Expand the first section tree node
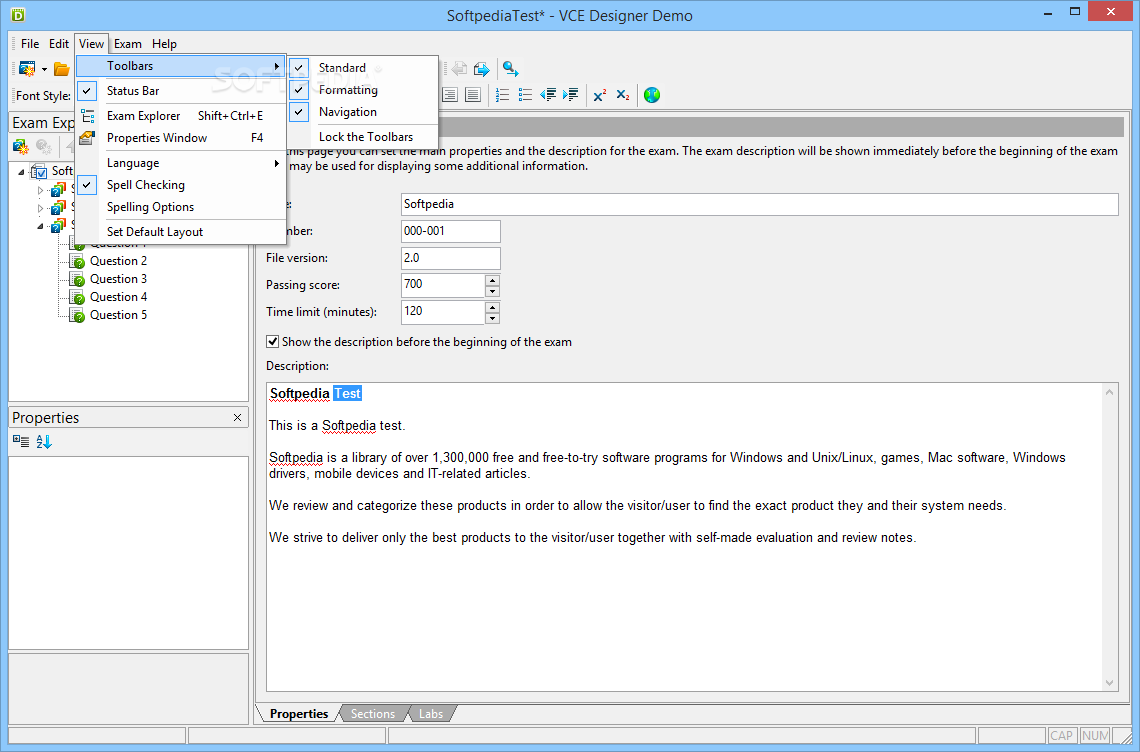 point(40,191)
